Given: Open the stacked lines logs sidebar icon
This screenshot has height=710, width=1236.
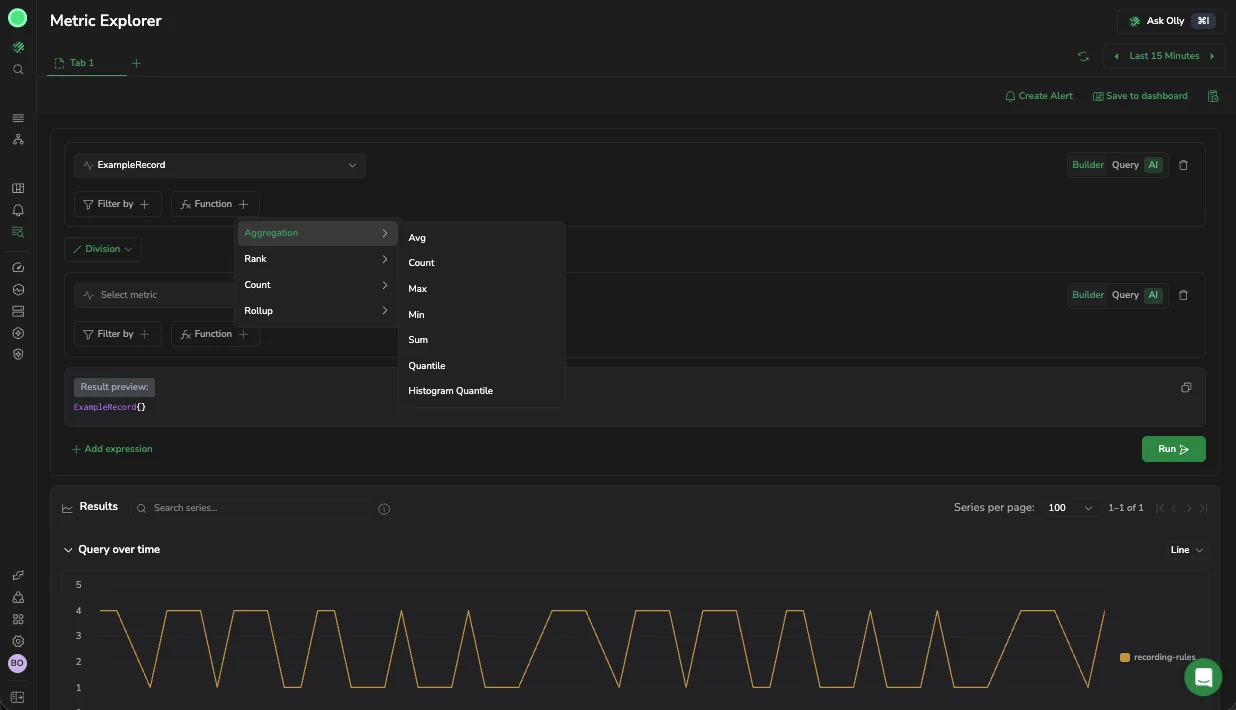Looking at the screenshot, I should click(x=18, y=118).
